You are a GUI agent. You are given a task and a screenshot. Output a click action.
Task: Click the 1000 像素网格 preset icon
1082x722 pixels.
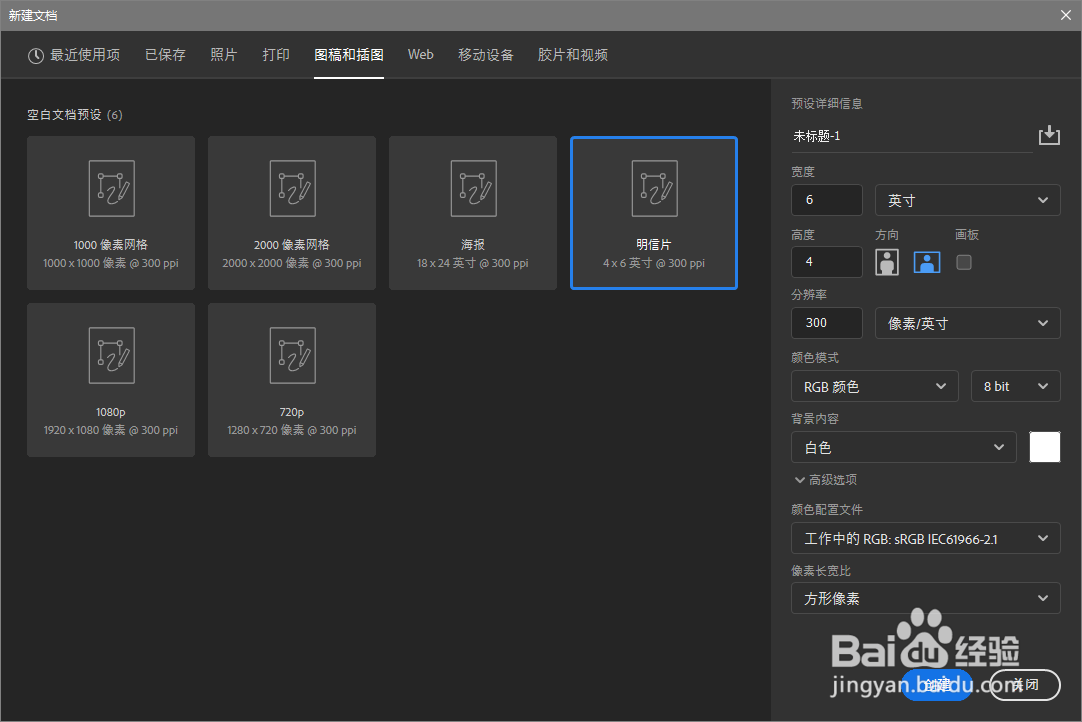111,188
